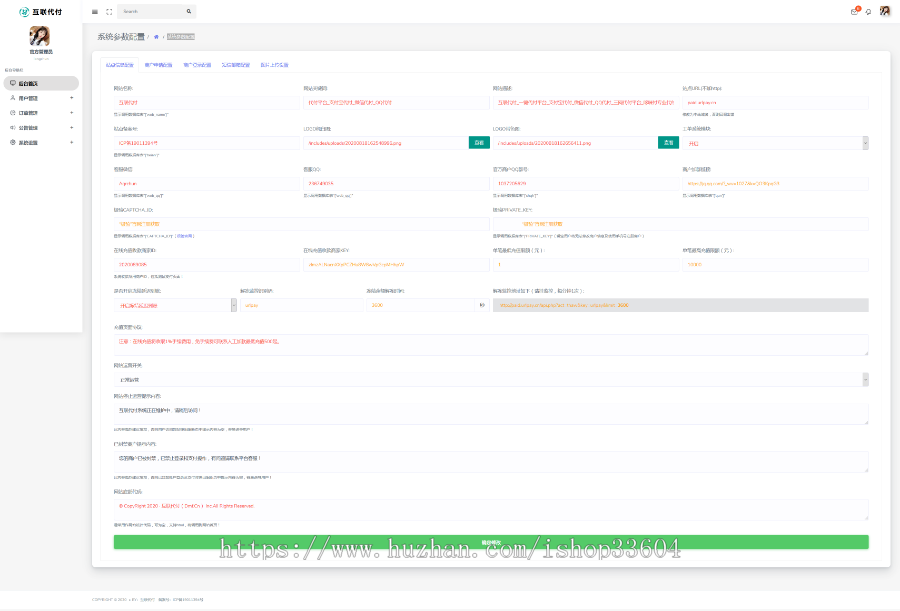The image size is (900, 611).
Task: Click the green upload button beside LOGO field
Action: coord(667,143)
